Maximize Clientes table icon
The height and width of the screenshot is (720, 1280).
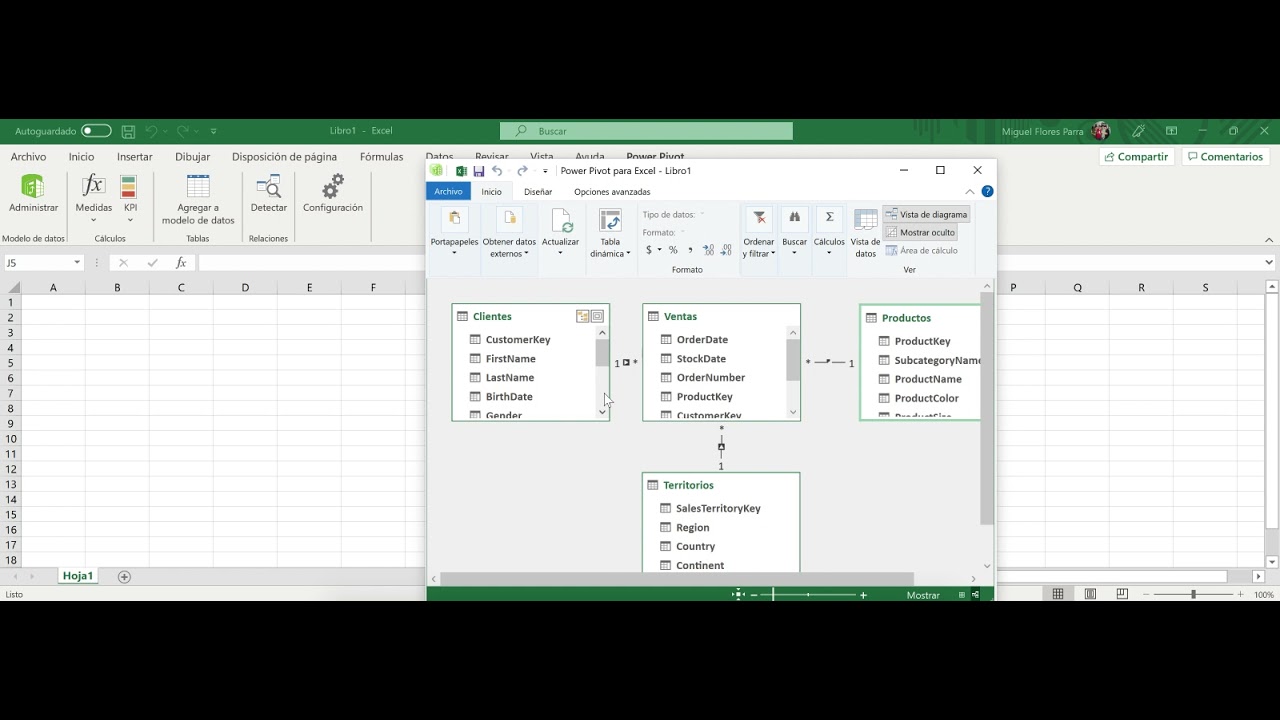pos(597,316)
